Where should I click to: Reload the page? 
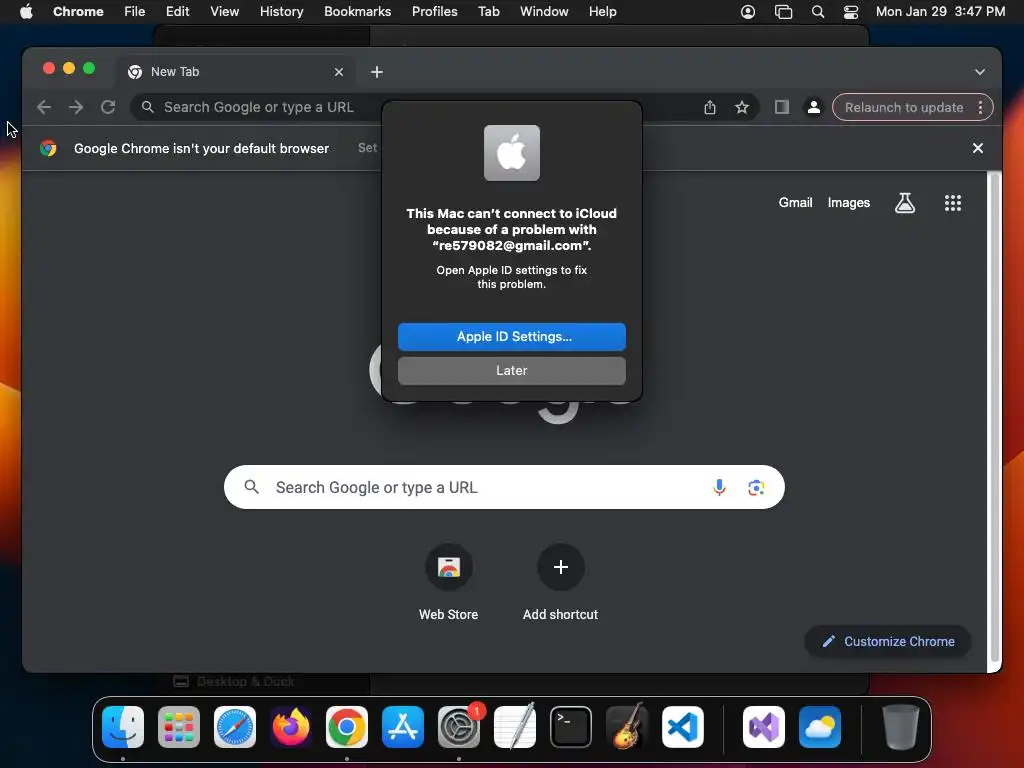click(108, 107)
